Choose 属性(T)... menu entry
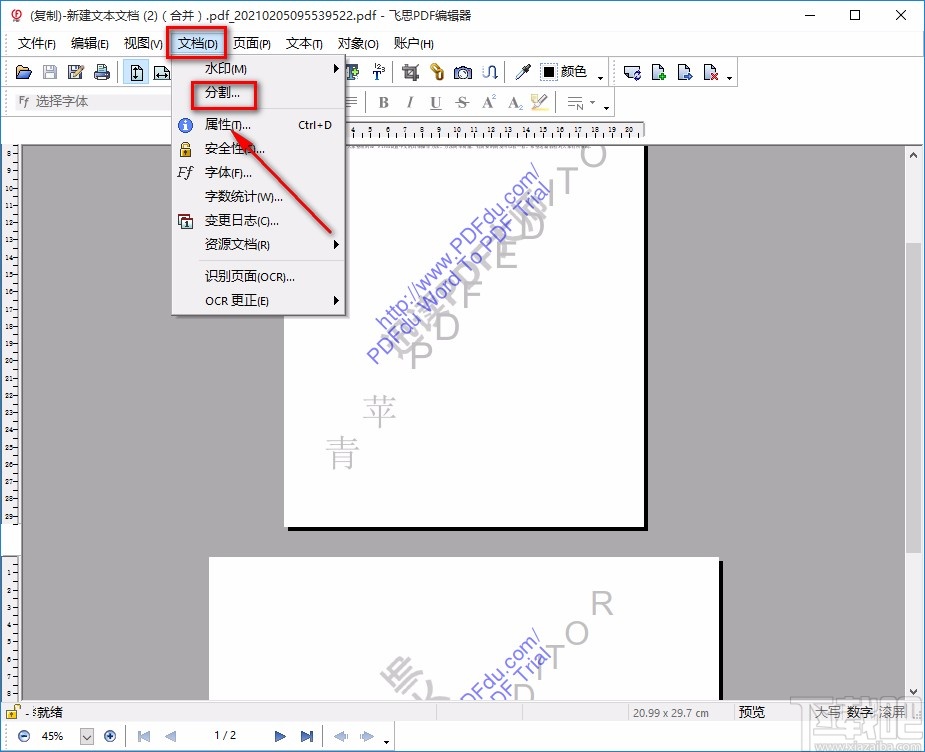Viewport: 925px width, 752px height. pos(258,124)
